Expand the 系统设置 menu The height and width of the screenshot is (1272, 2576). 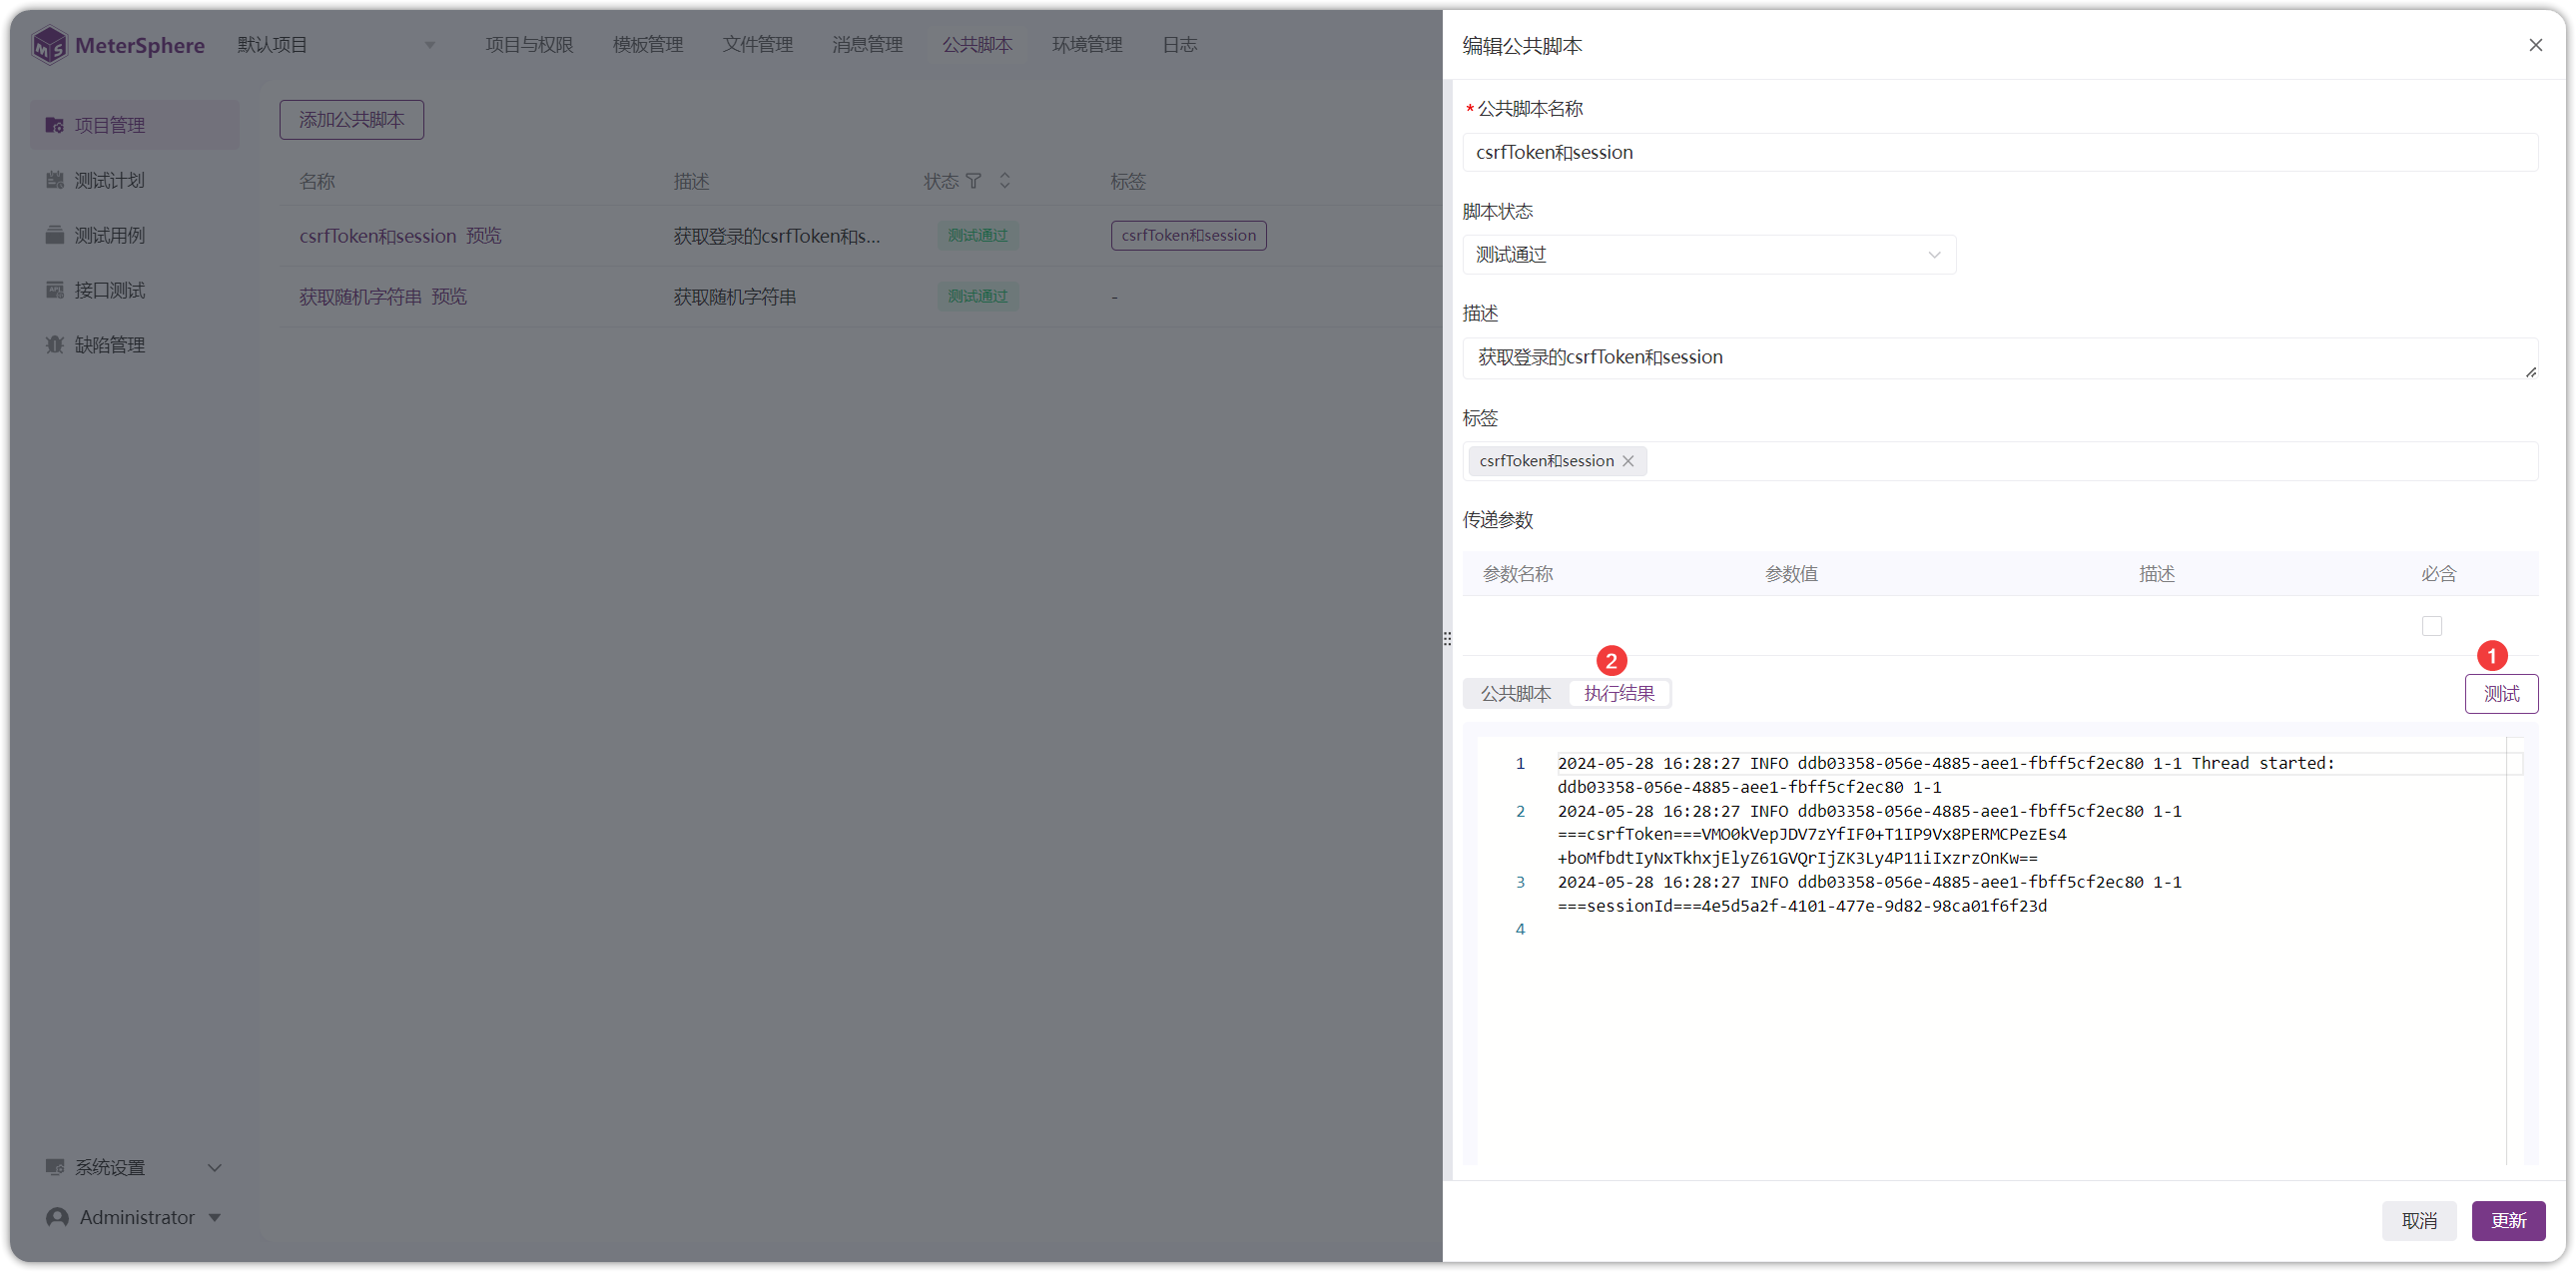click(135, 1167)
